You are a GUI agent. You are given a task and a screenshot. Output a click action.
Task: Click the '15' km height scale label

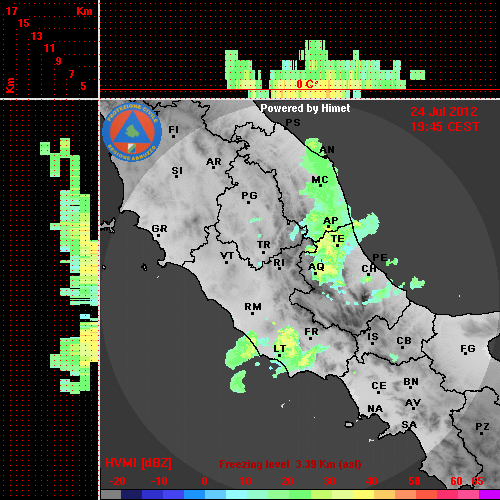24,23
